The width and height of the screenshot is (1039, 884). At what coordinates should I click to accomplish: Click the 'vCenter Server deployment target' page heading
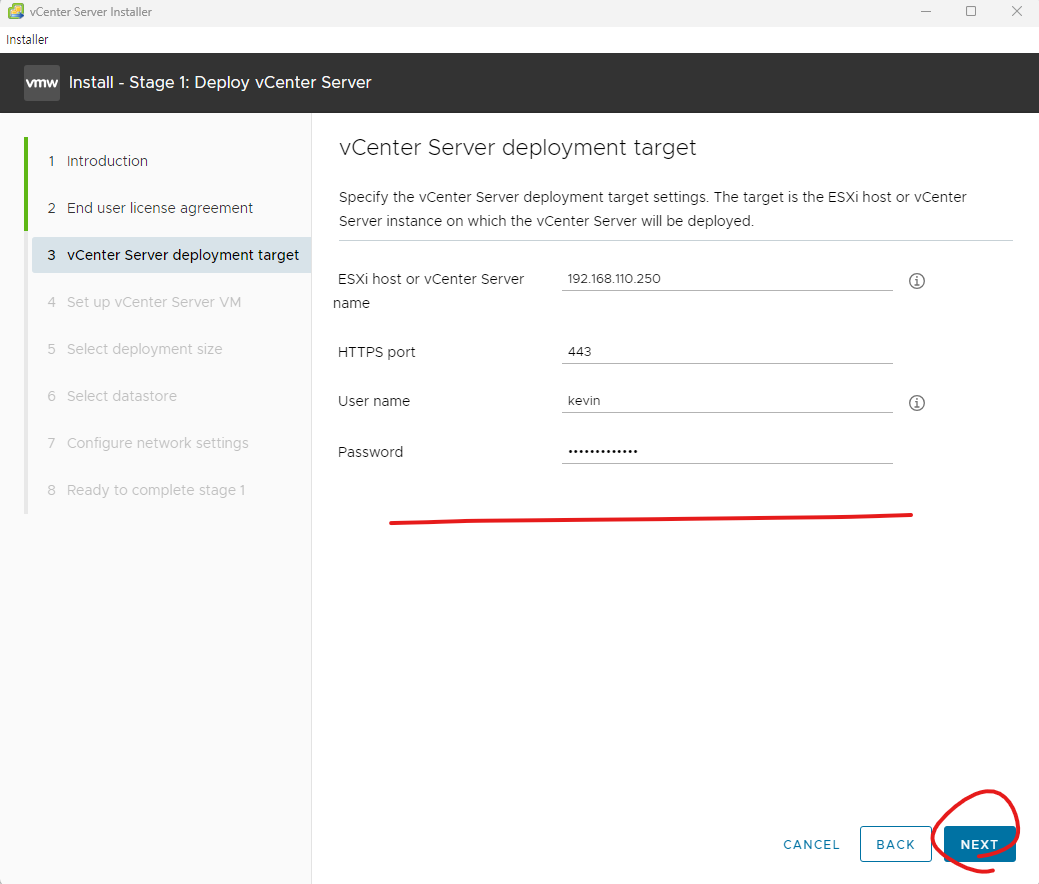518,147
